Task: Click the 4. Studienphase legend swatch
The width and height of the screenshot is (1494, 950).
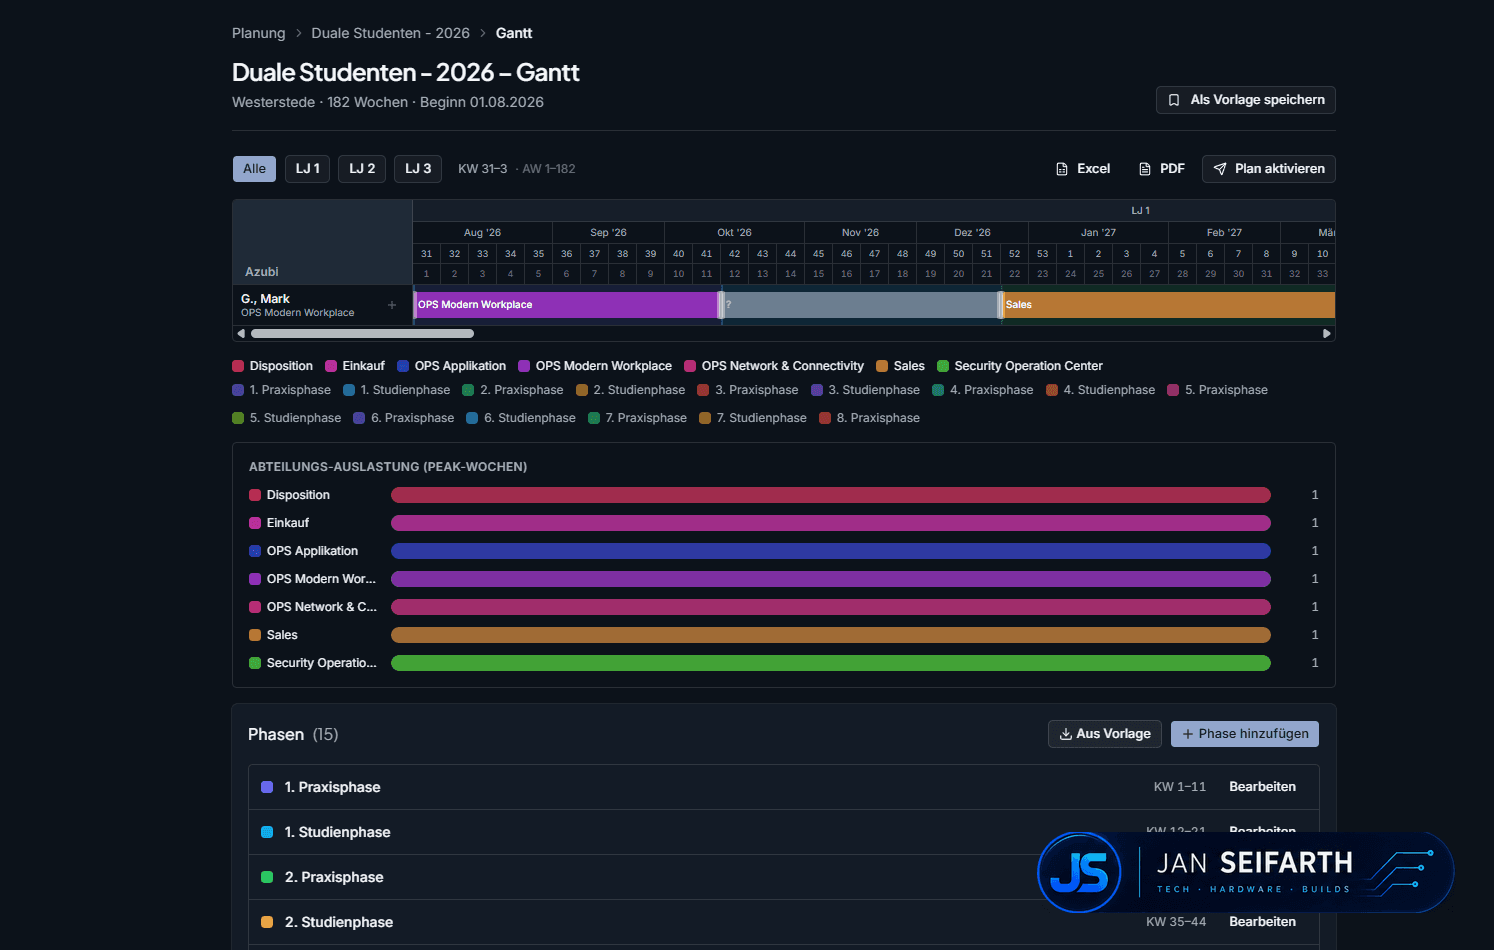Action: coord(1052,390)
